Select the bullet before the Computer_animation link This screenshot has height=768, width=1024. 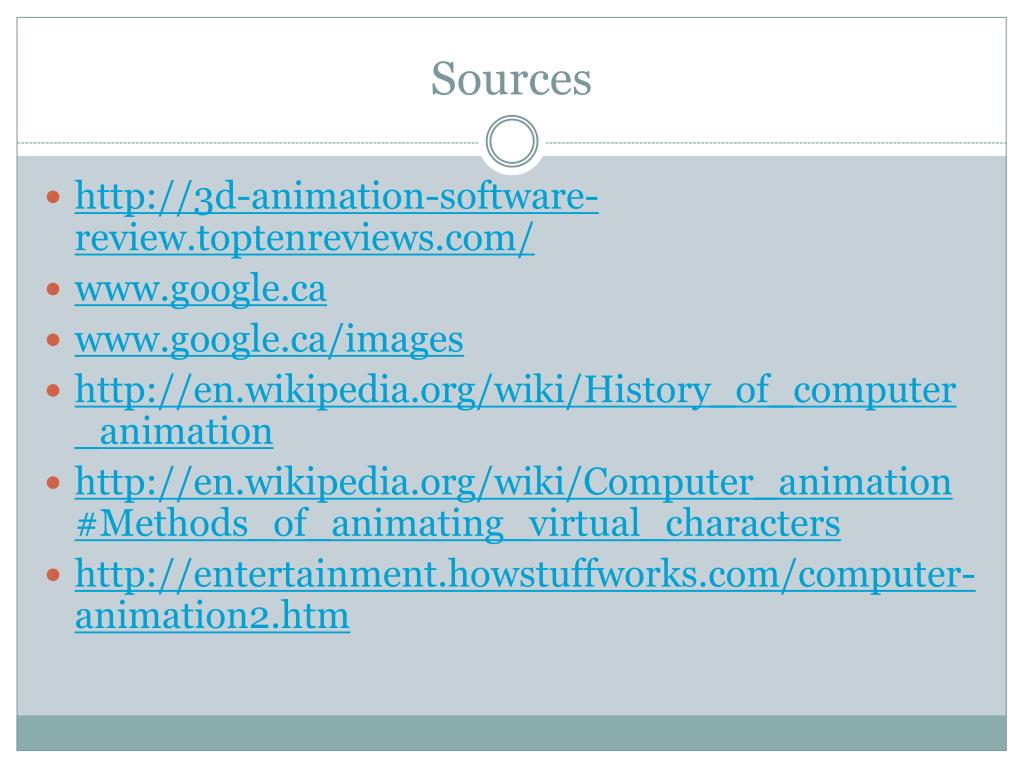click(x=54, y=483)
